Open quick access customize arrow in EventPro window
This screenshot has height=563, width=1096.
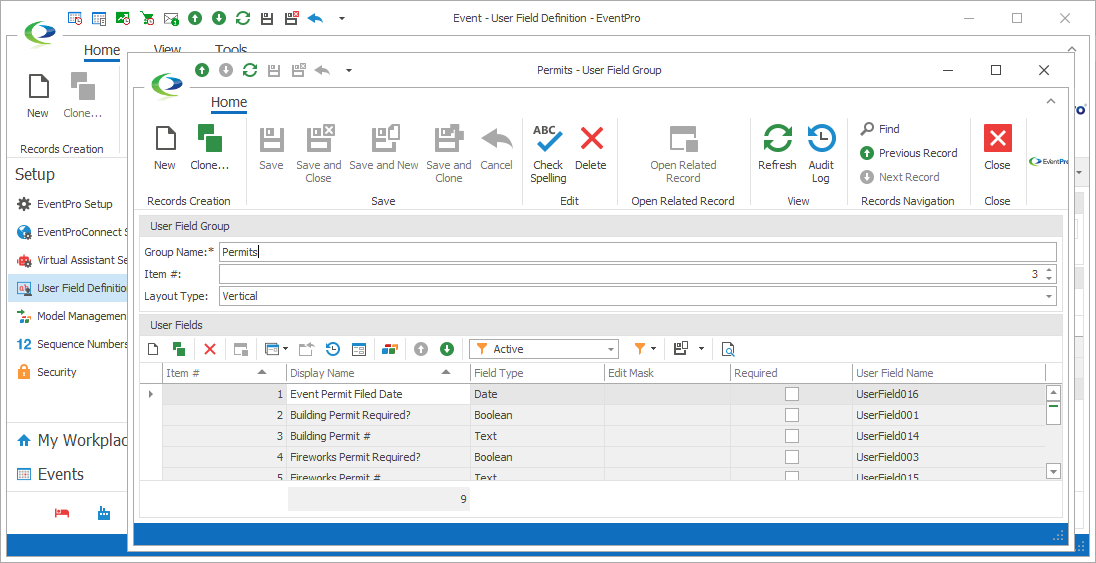pyautogui.click(x=342, y=18)
